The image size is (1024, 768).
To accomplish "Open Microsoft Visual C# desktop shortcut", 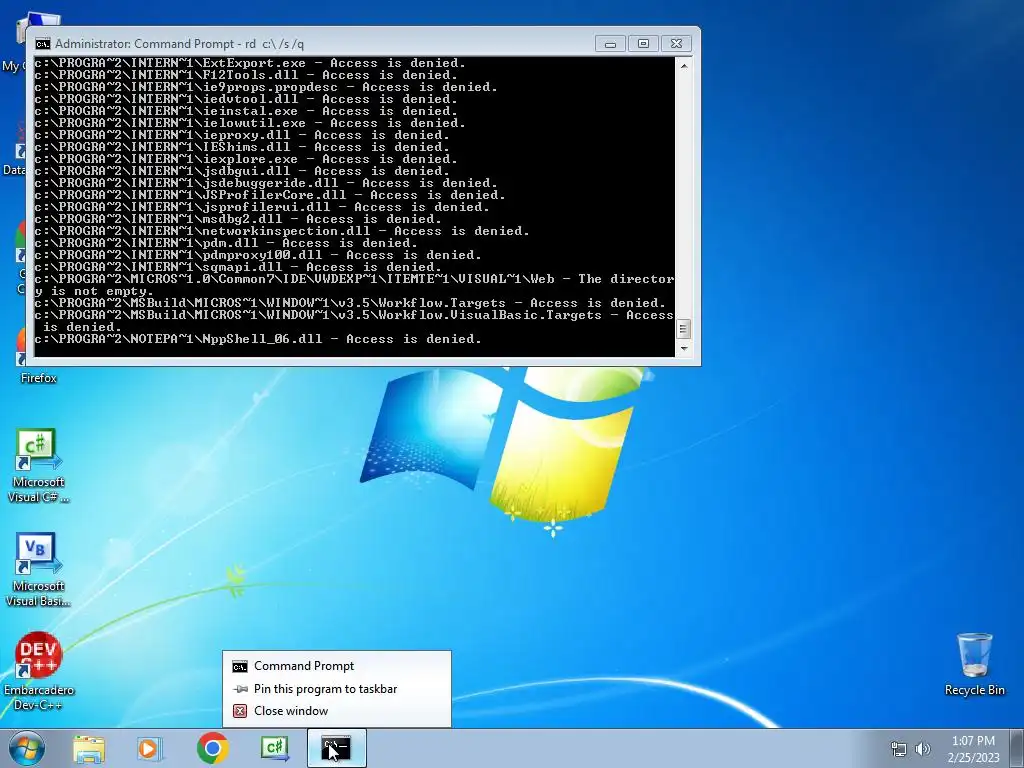I will coord(38,466).
